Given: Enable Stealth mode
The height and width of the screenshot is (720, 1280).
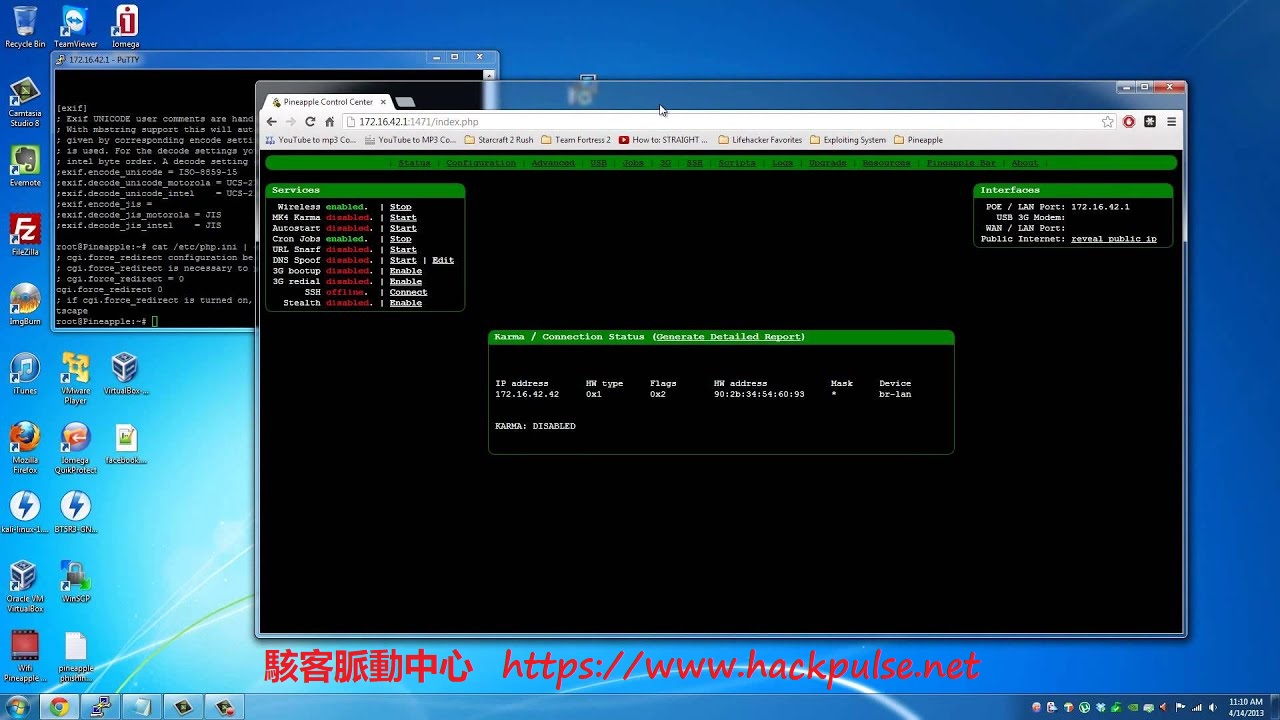Looking at the screenshot, I should (405, 303).
